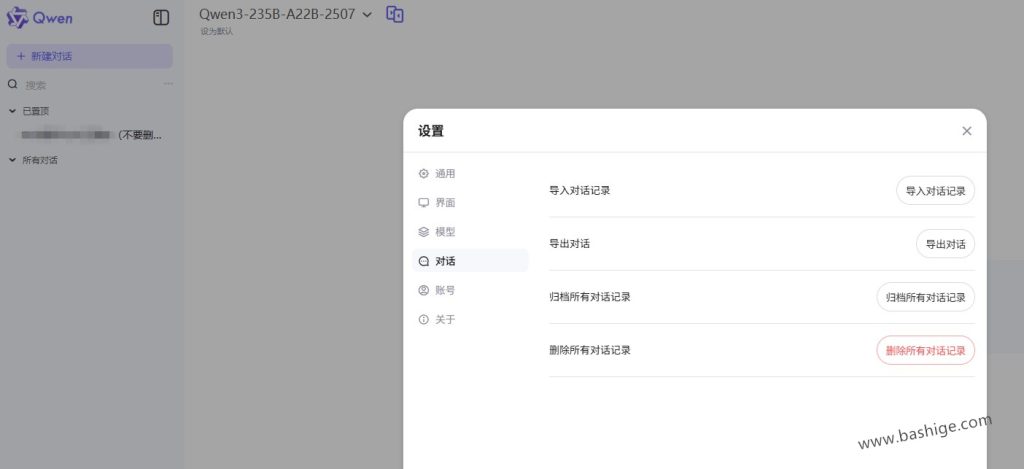The width and height of the screenshot is (1024, 469).
Task: Click the search magnifier icon
Action: pos(12,84)
